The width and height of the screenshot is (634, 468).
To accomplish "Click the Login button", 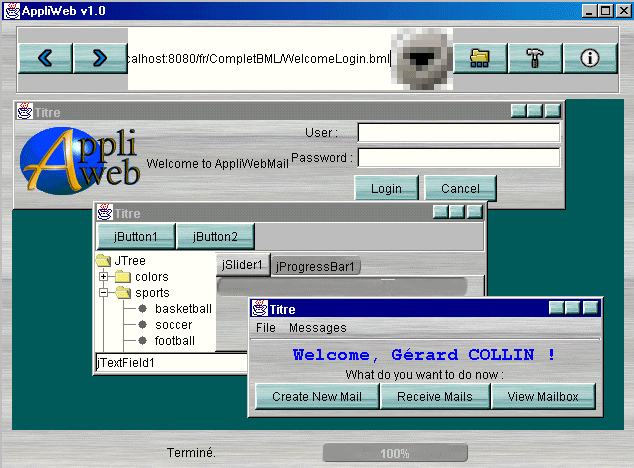I will 387,188.
